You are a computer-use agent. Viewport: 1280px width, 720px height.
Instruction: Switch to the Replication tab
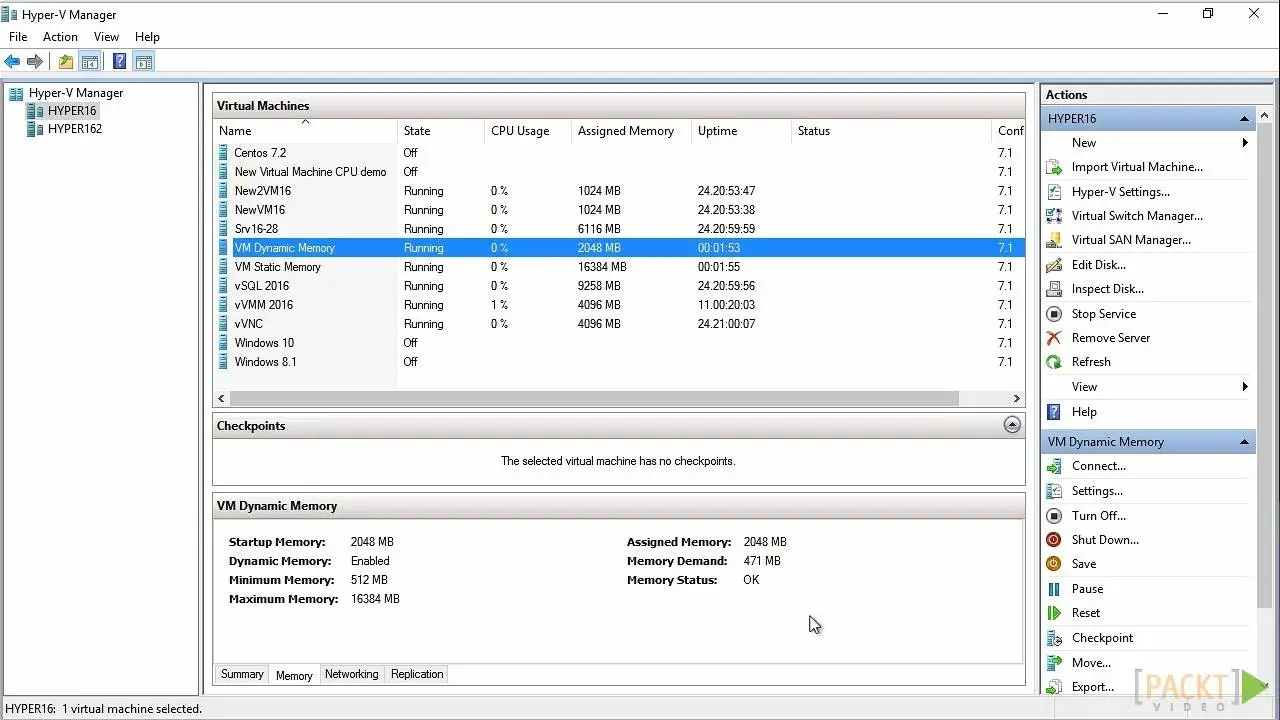tap(417, 674)
